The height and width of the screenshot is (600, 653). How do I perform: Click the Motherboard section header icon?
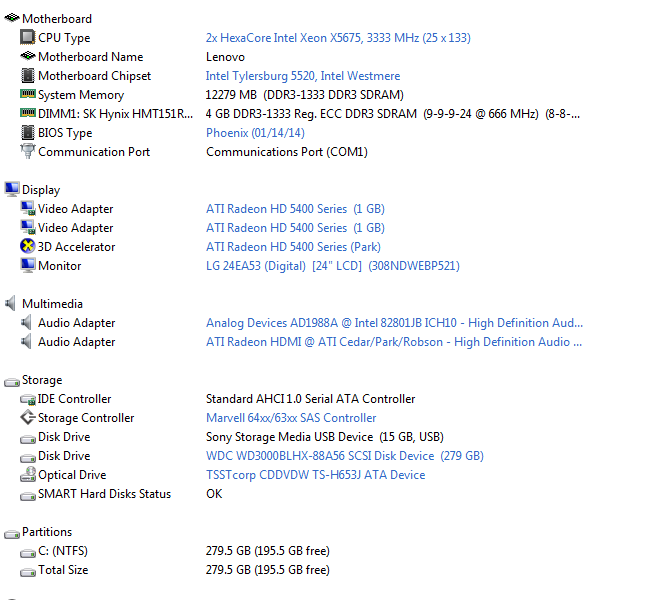(12, 18)
